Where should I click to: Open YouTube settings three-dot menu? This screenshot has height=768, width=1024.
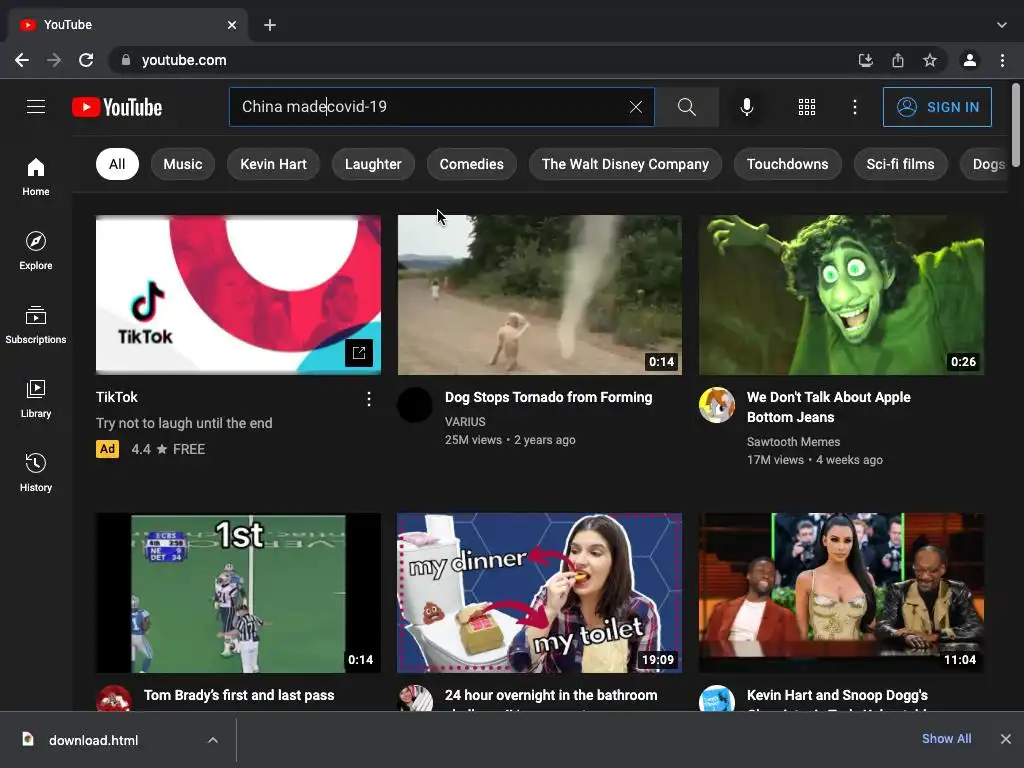click(x=854, y=106)
